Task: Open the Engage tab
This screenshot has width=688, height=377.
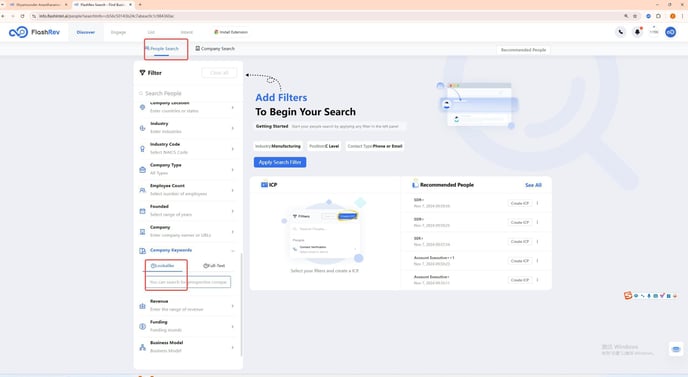Action: tap(118, 32)
